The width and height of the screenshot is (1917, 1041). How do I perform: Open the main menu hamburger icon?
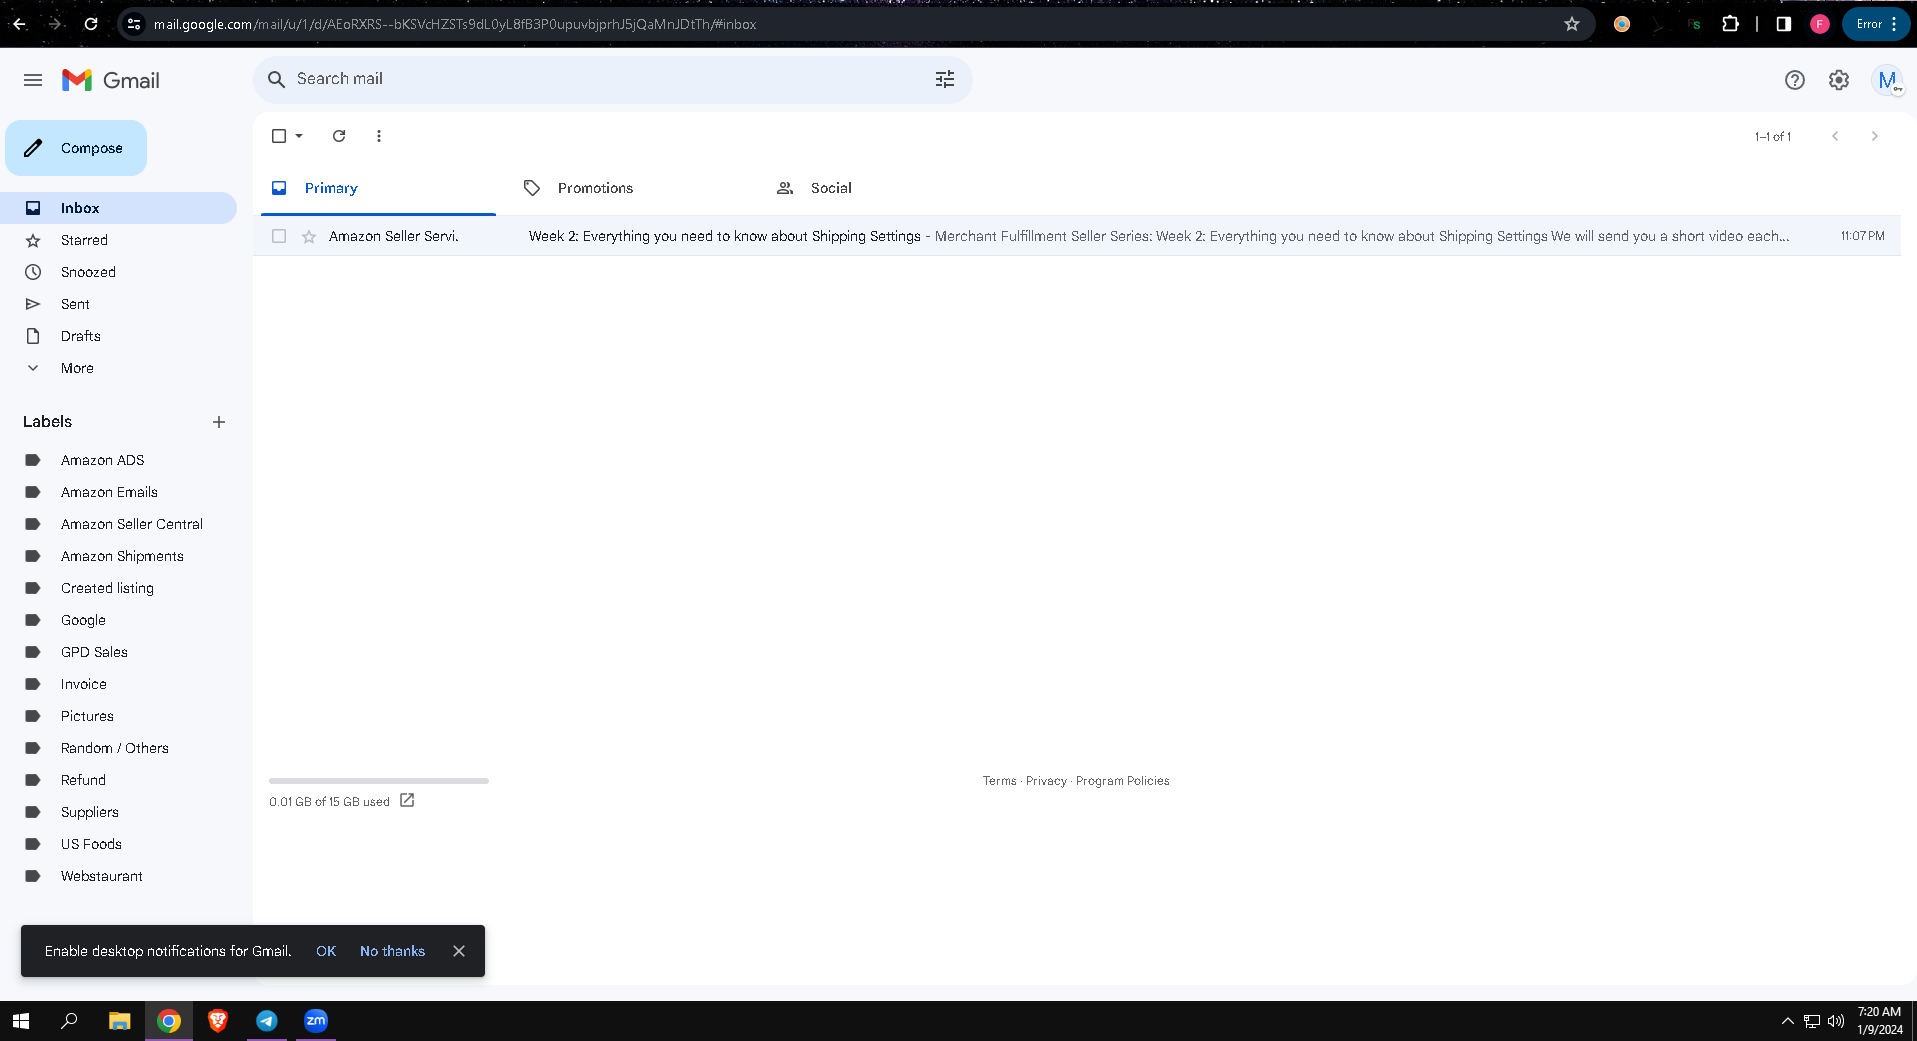tap(33, 80)
